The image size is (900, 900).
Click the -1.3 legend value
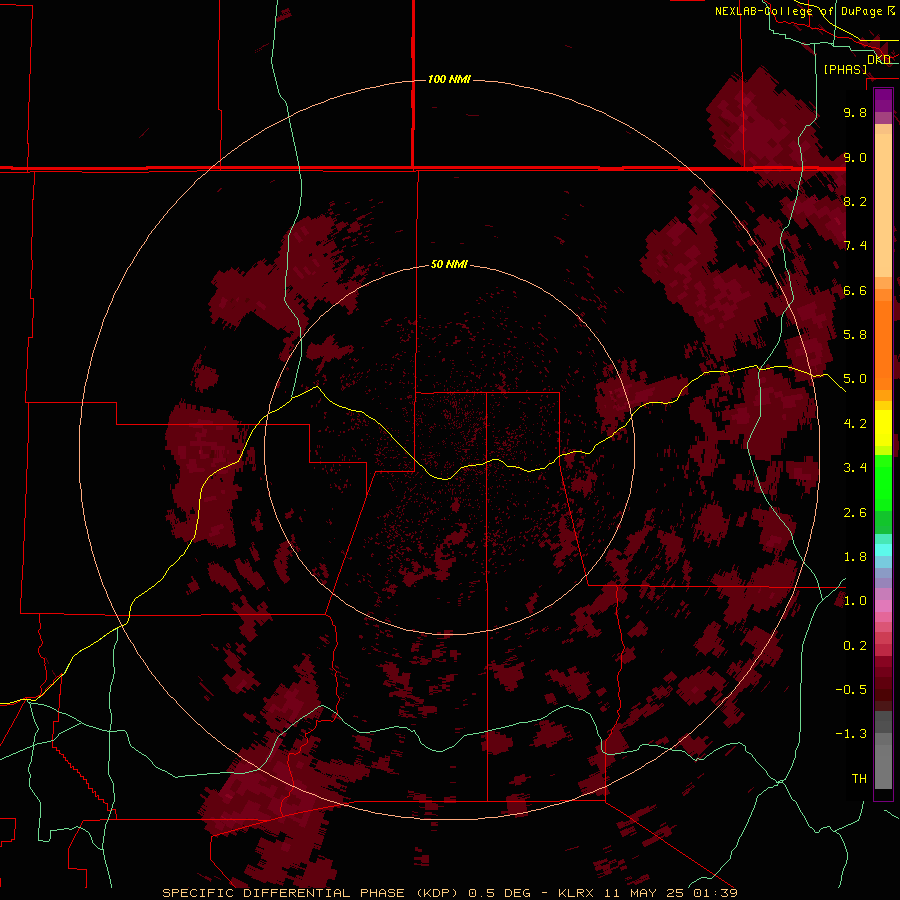(851, 734)
